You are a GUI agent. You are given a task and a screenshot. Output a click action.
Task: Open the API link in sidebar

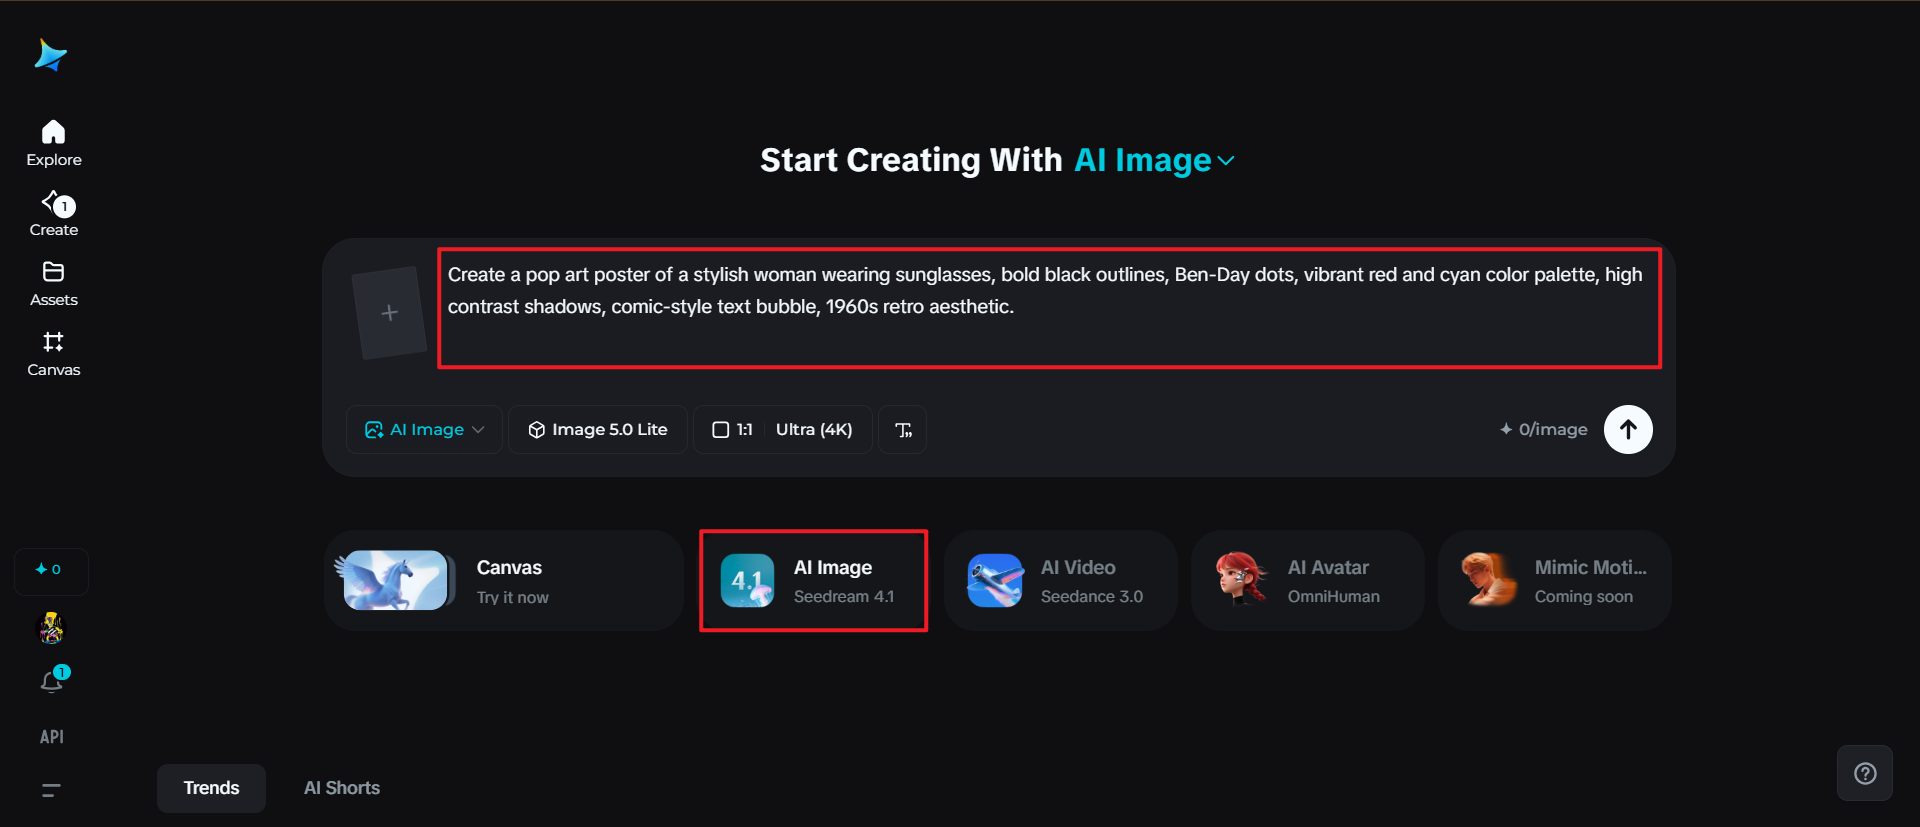click(x=52, y=737)
